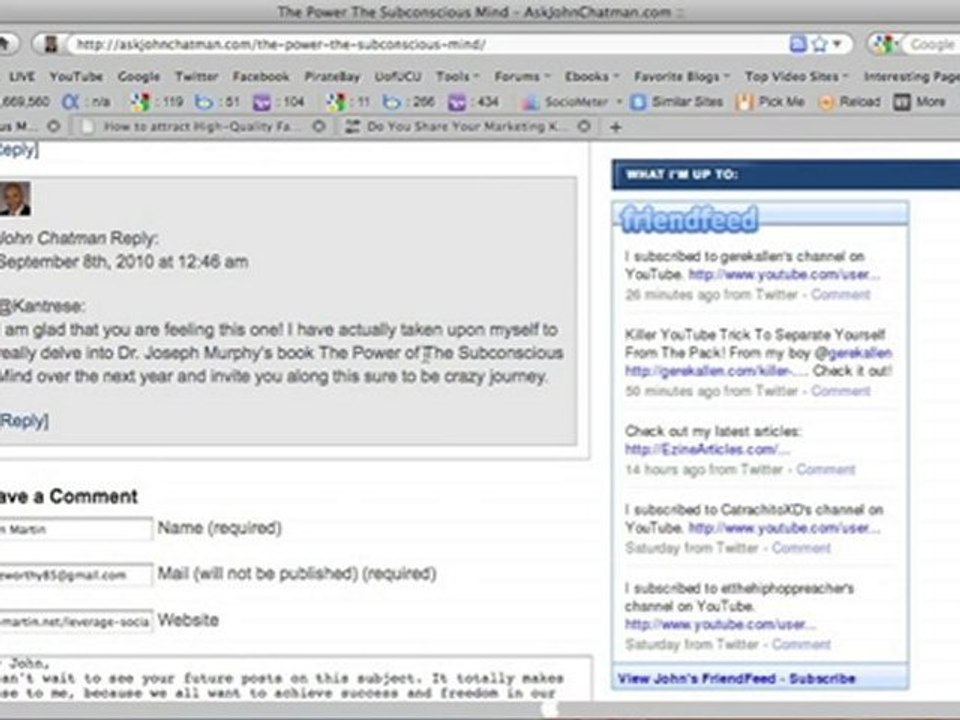Click the Pick Me toolbar button
The image size is (960, 720).
click(x=771, y=102)
